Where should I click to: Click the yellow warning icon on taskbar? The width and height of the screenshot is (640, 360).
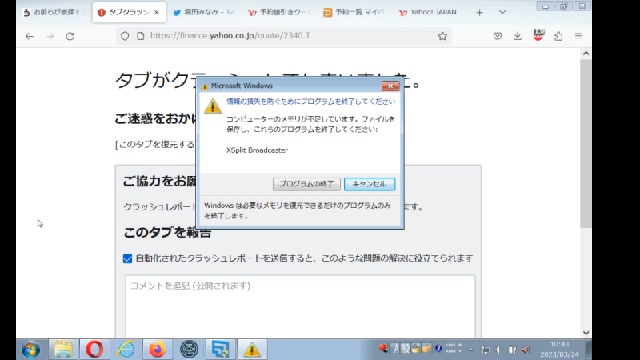coord(252,349)
